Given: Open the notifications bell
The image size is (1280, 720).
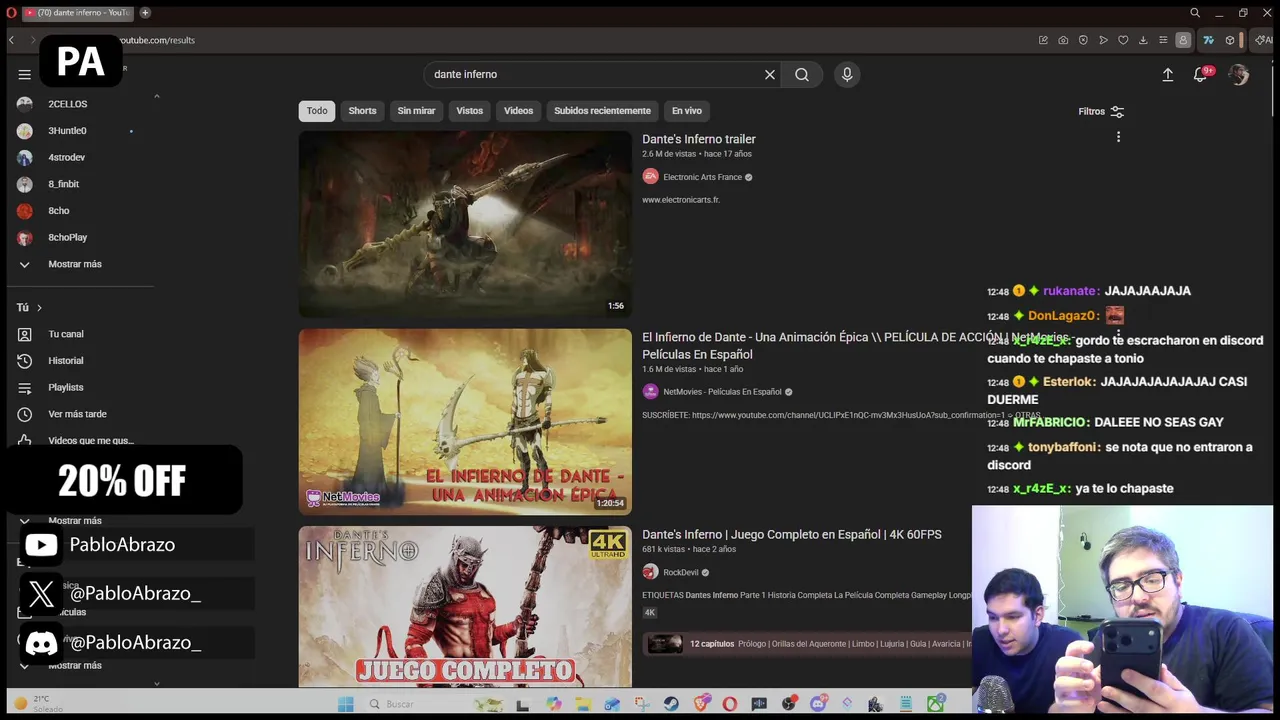Looking at the screenshot, I should [x=1201, y=74].
